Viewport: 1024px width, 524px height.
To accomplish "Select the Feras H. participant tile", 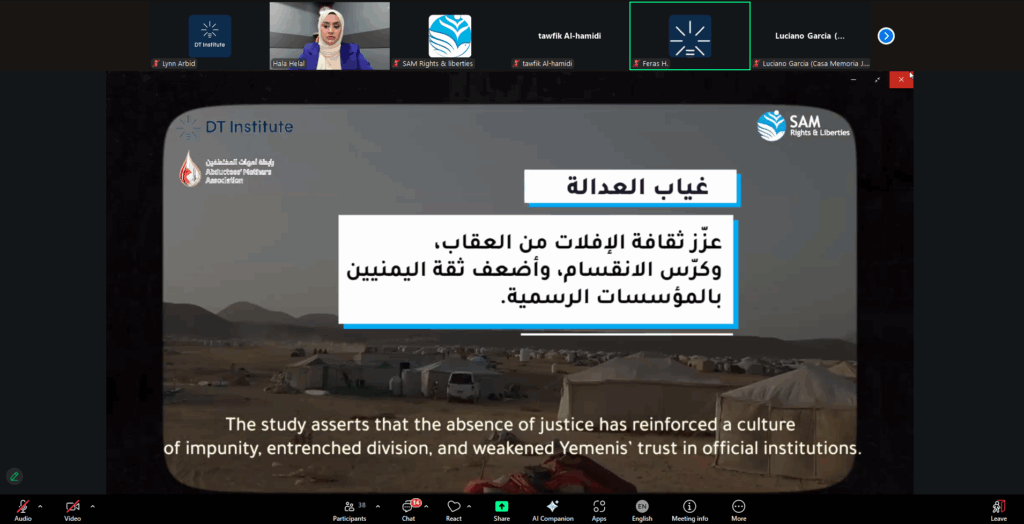I will click(x=689, y=35).
